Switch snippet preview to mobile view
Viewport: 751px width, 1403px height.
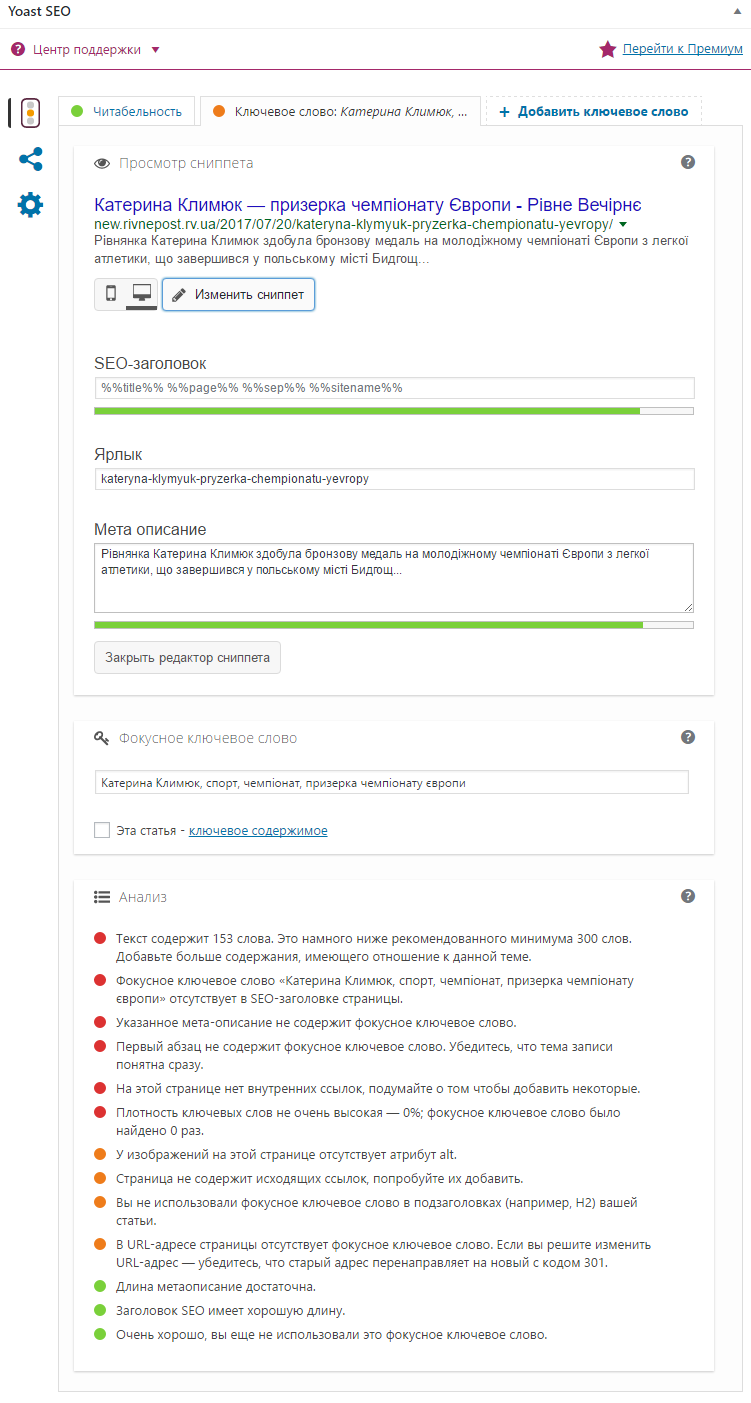click(111, 294)
